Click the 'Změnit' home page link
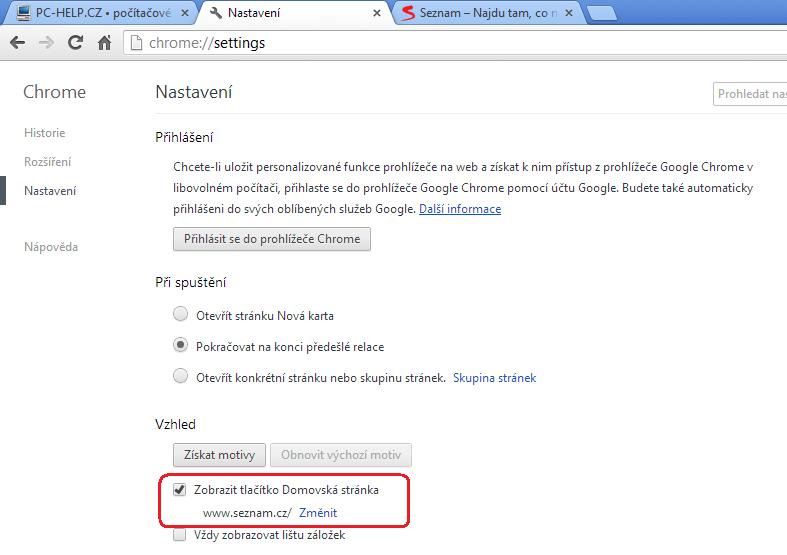This screenshot has height=555, width=787. (318, 512)
